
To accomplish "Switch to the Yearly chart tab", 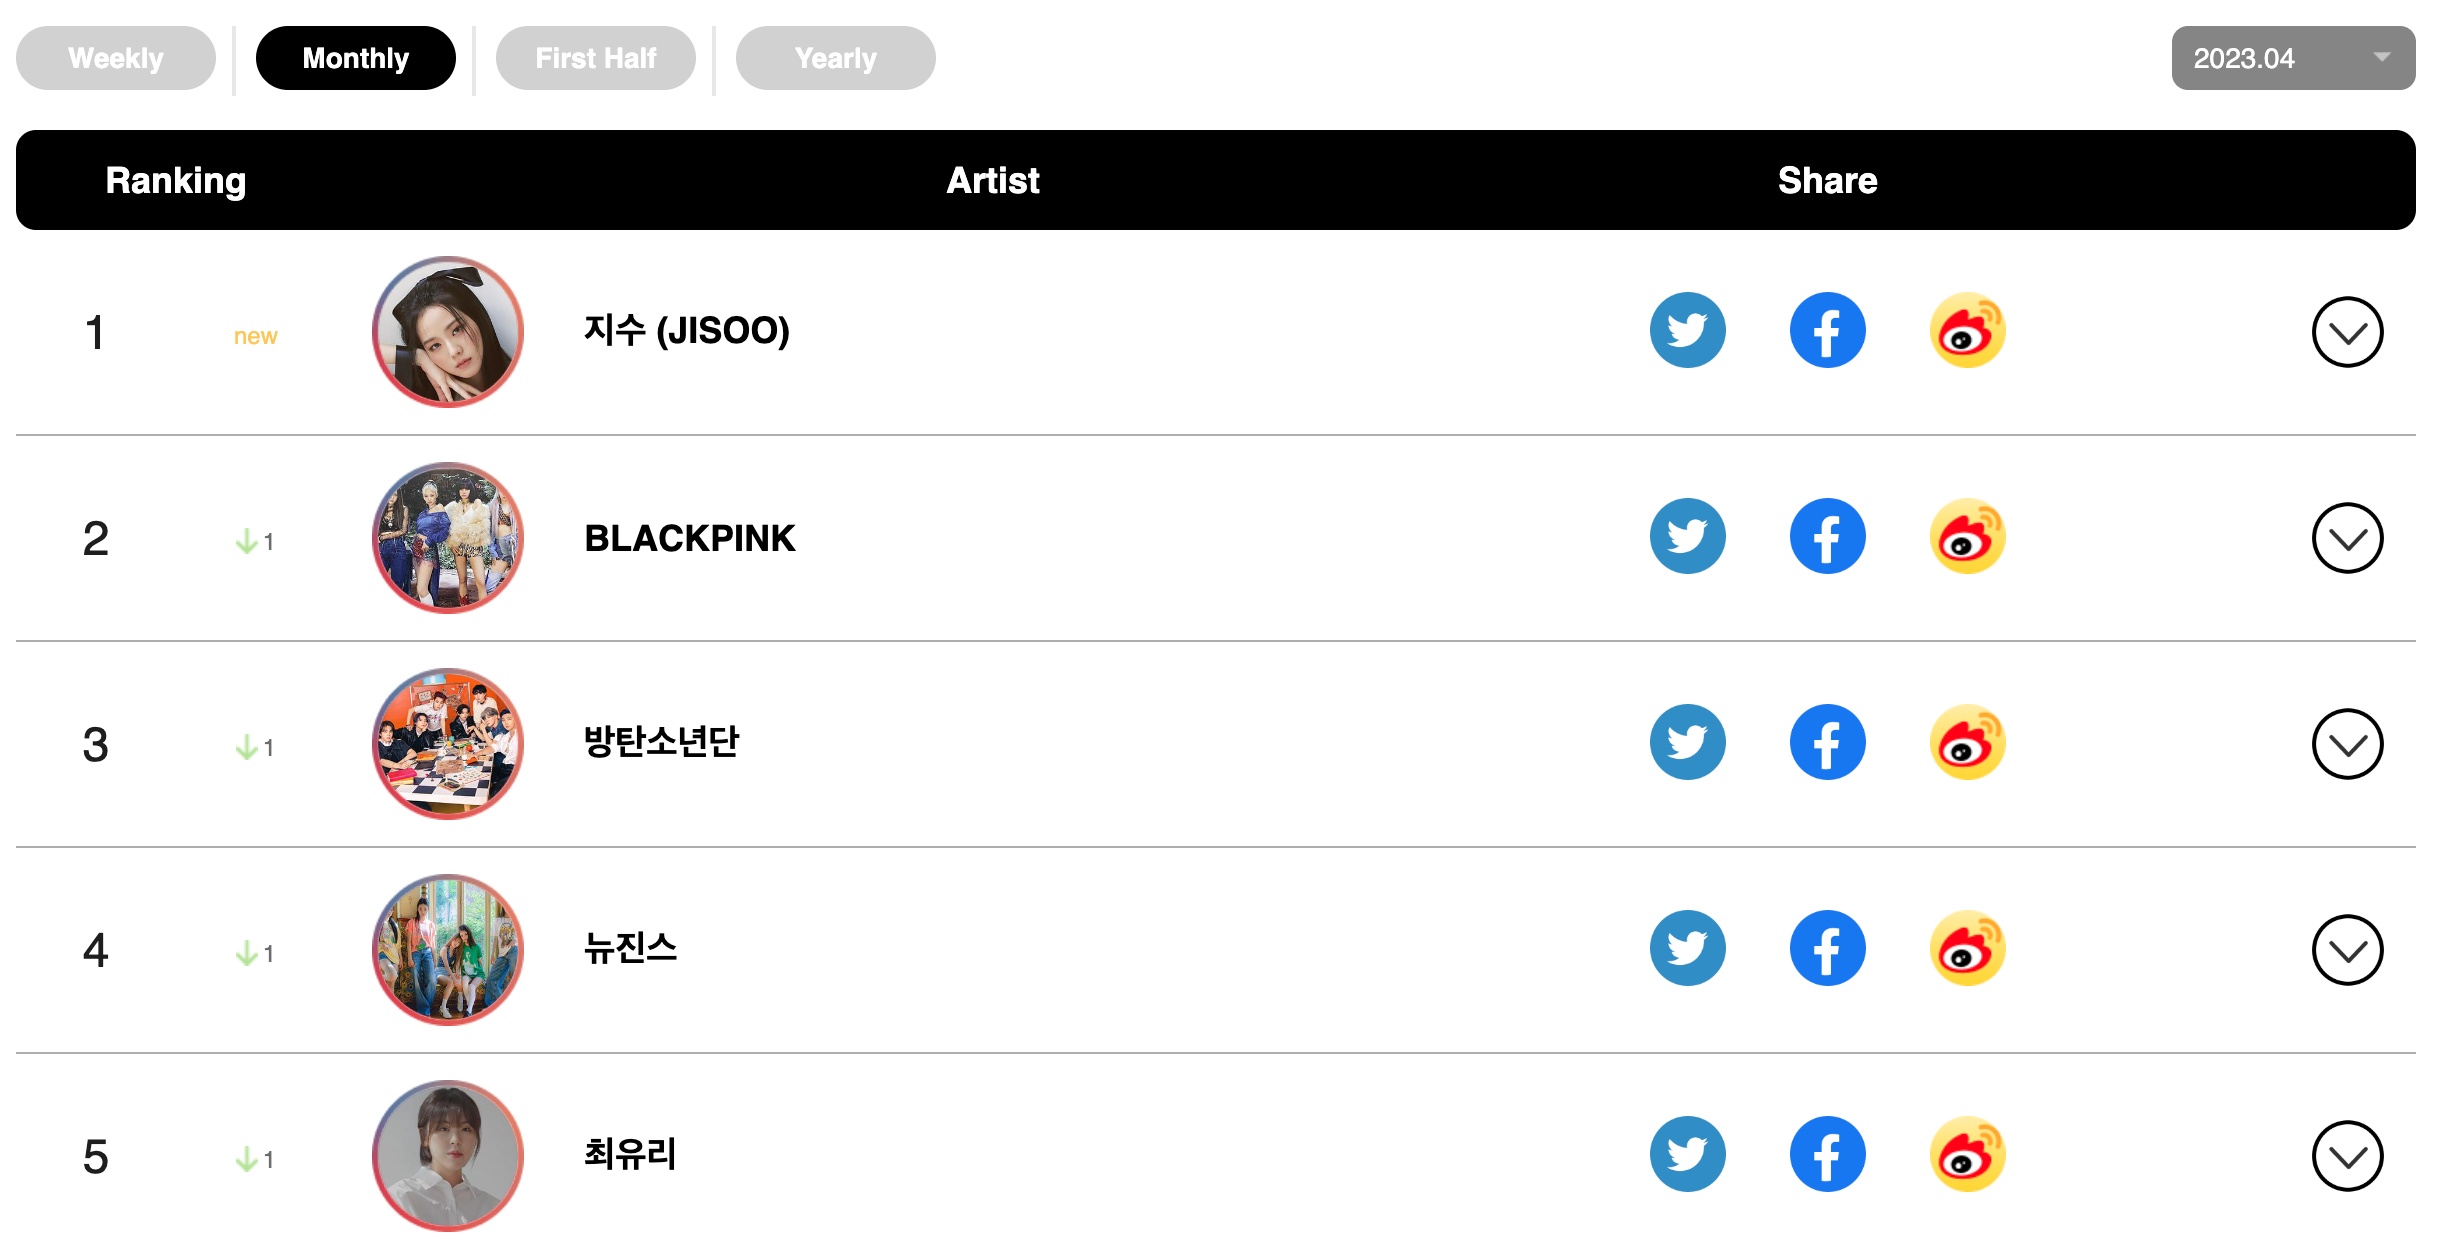I will coord(836,58).
